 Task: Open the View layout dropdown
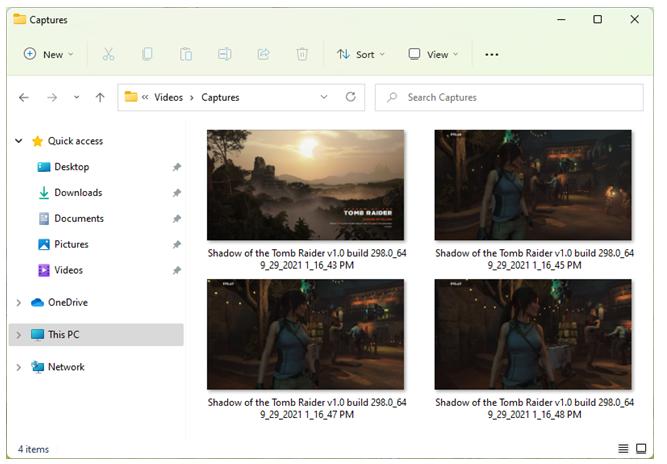pyautogui.click(x=433, y=54)
